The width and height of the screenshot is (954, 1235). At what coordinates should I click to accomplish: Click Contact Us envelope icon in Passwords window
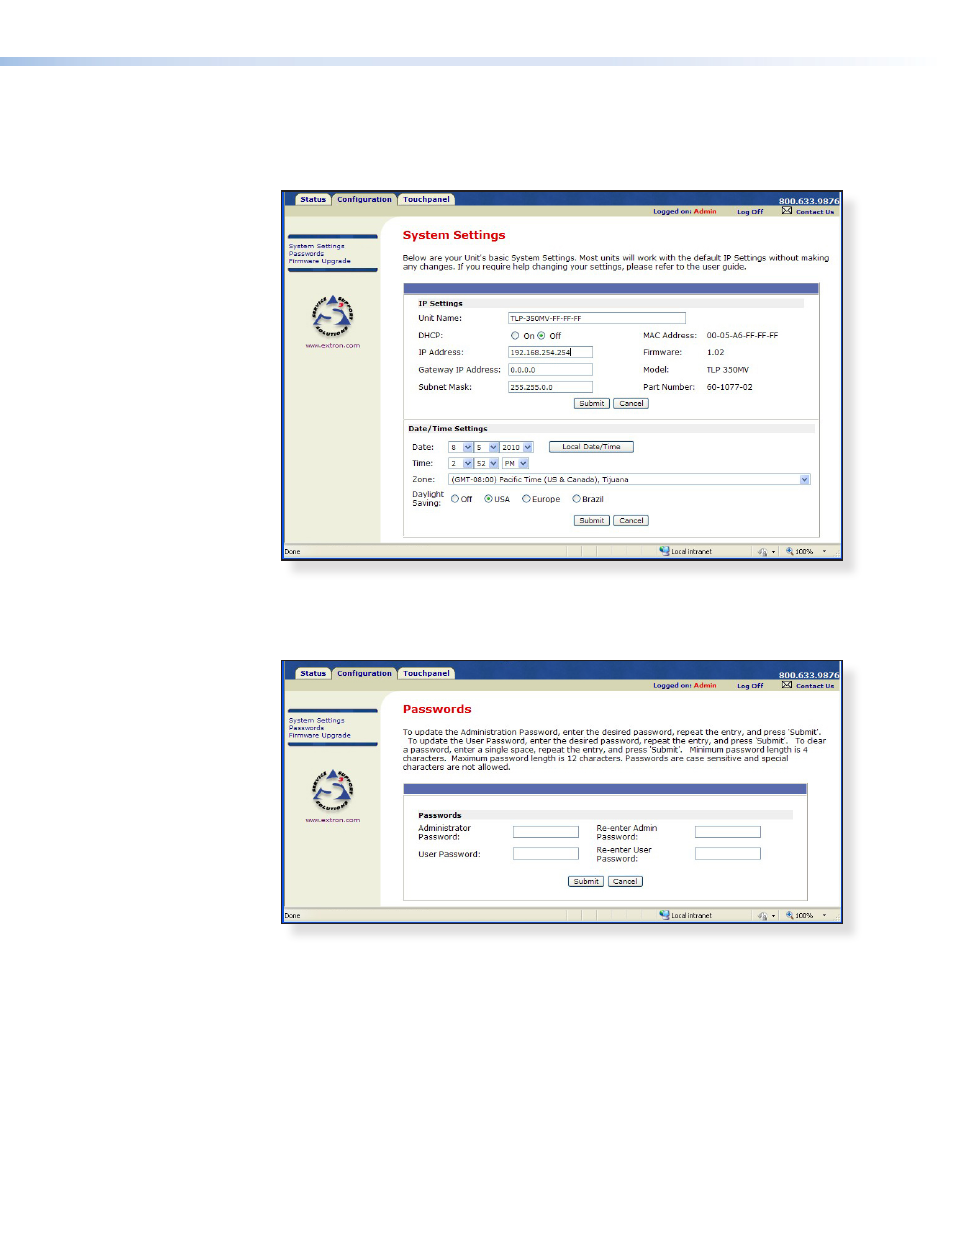click(787, 685)
